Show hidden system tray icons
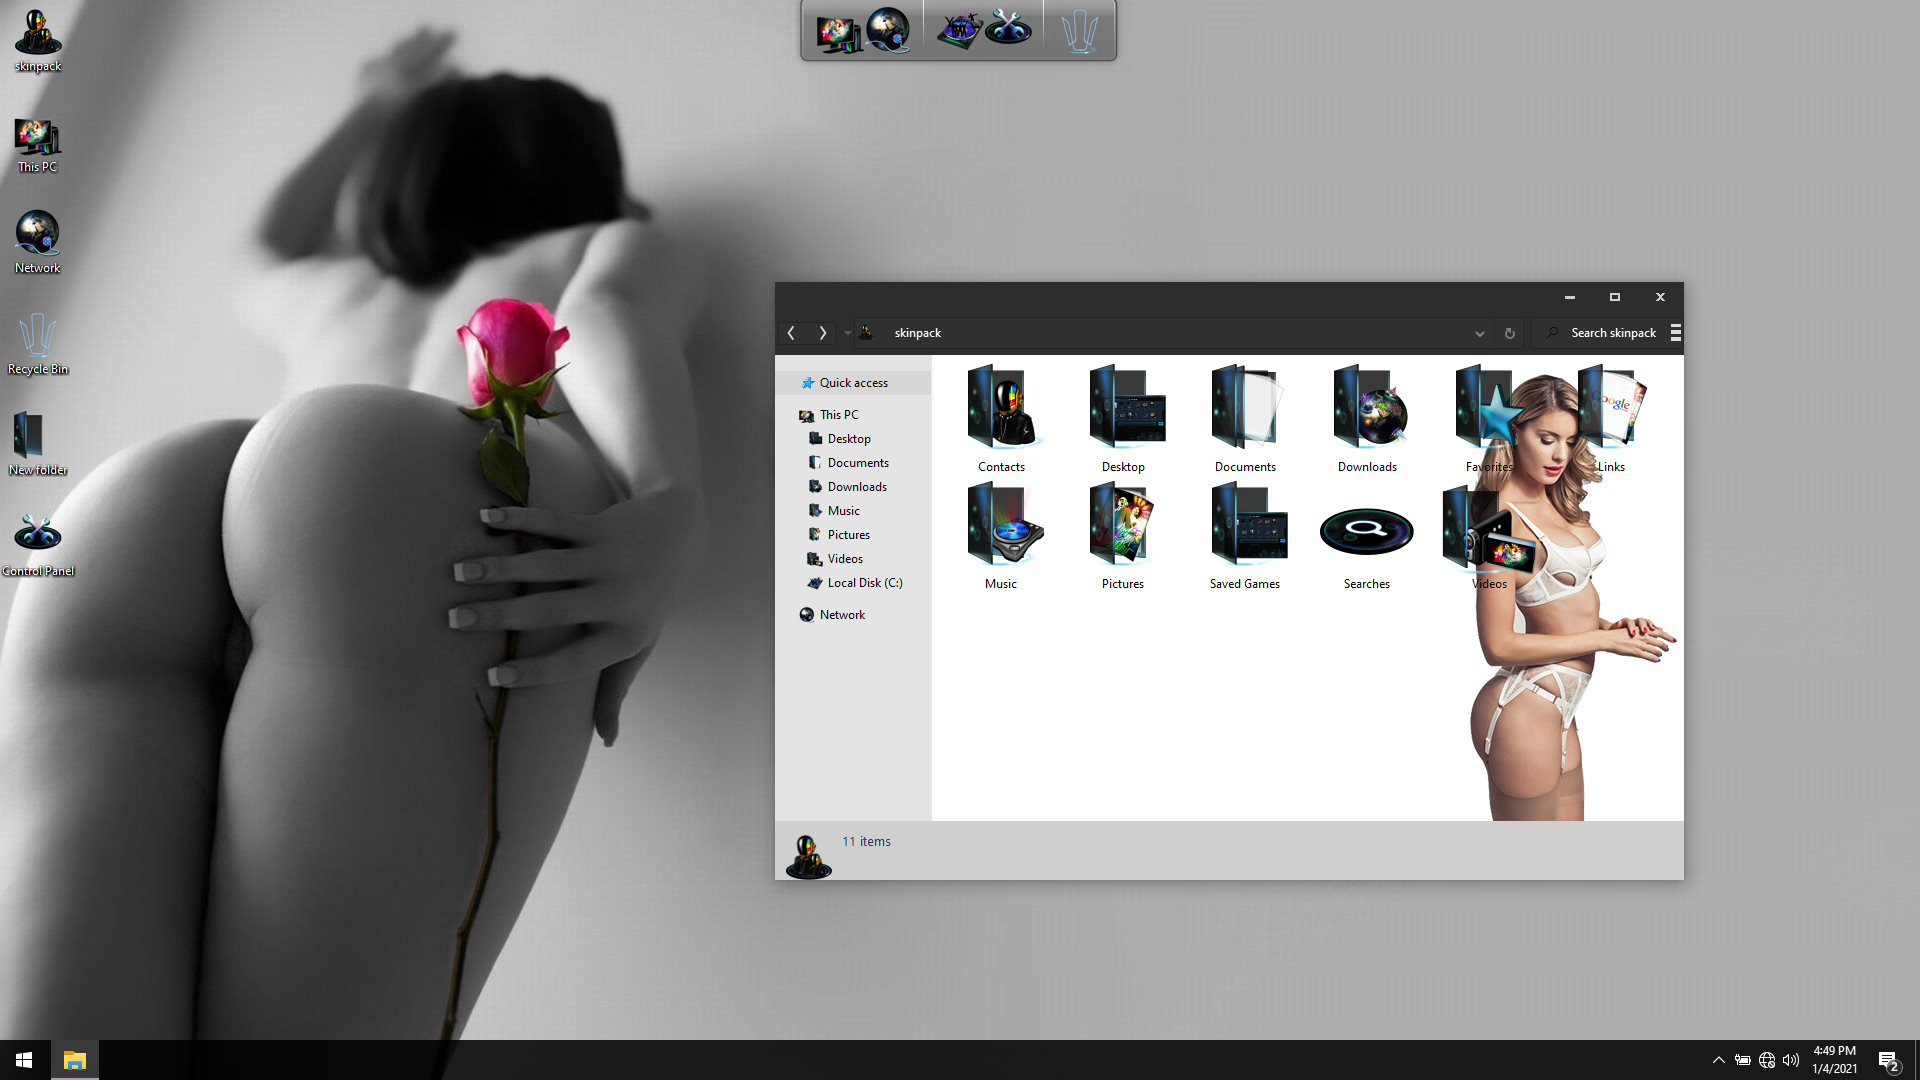Image resolution: width=1920 pixels, height=1080 pixels. [1718, 1060]
